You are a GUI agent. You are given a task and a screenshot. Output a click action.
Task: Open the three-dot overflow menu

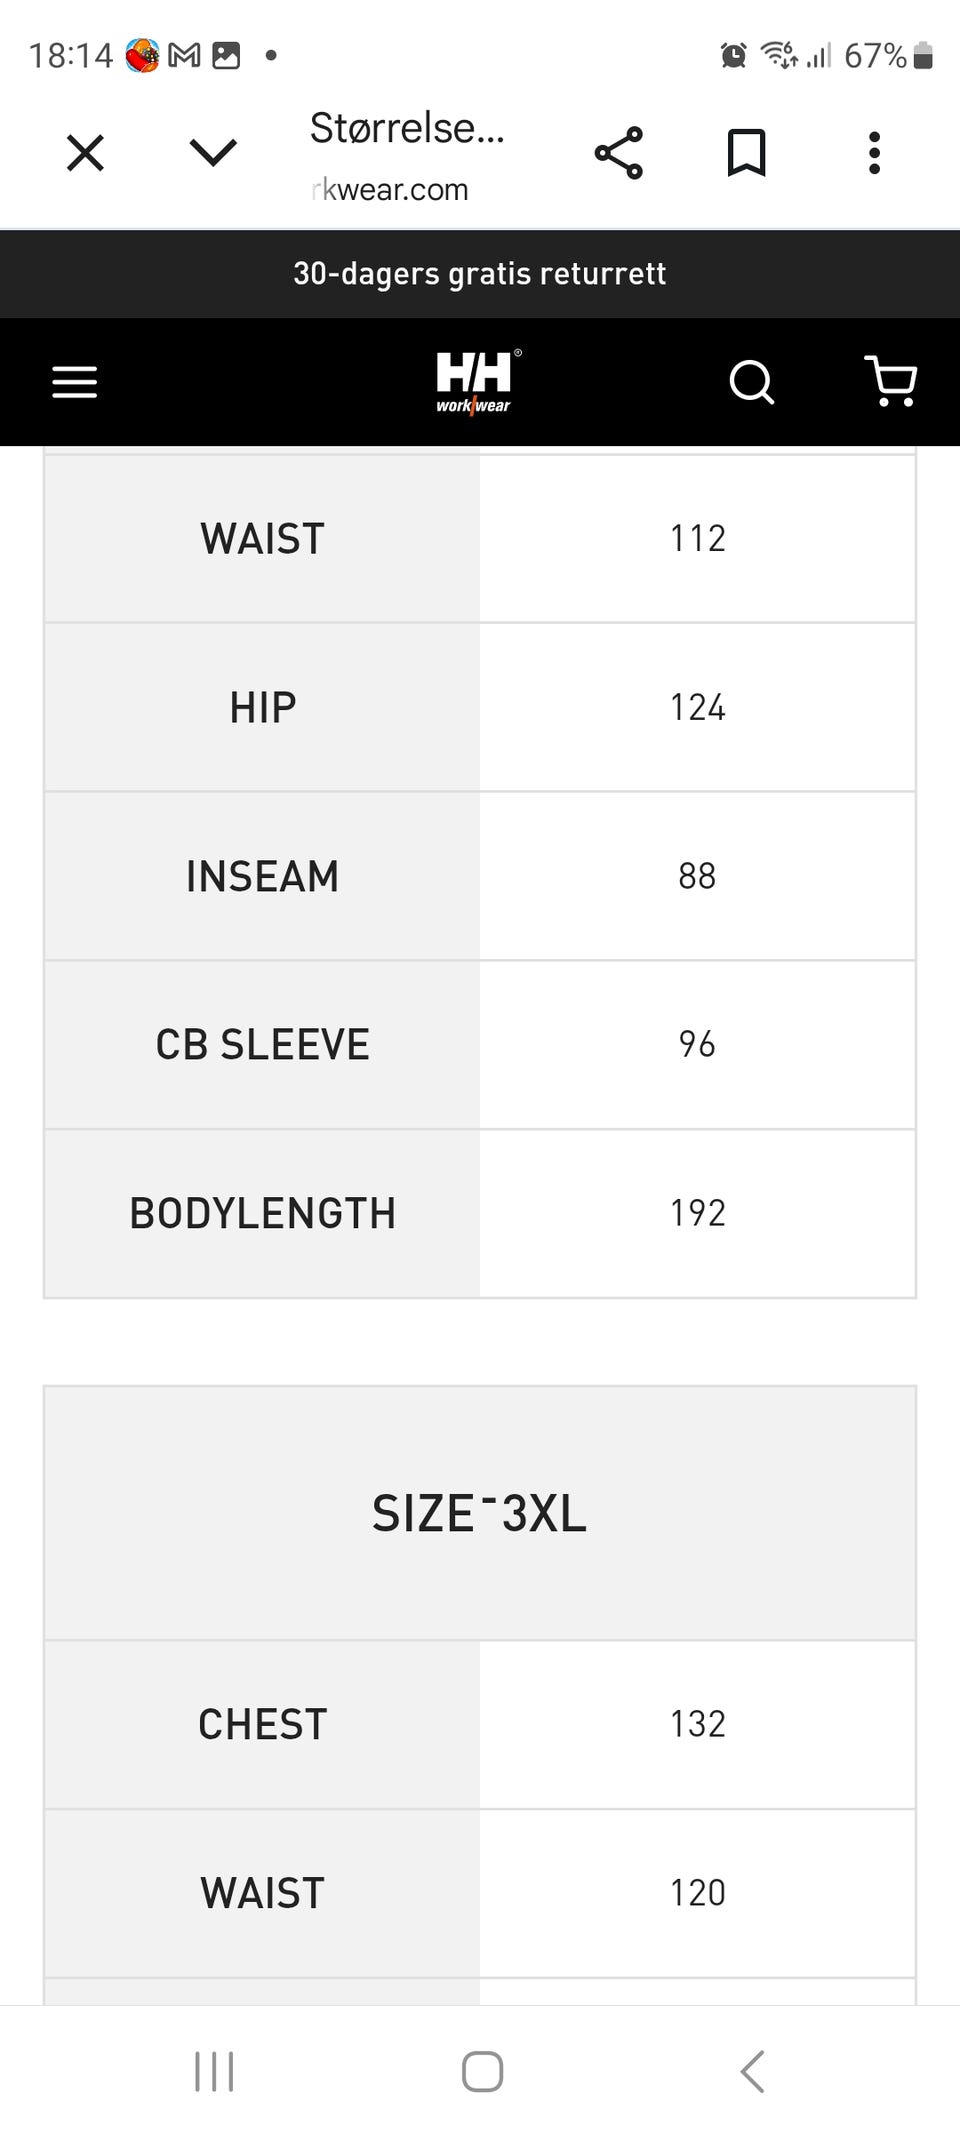(874, 153)
